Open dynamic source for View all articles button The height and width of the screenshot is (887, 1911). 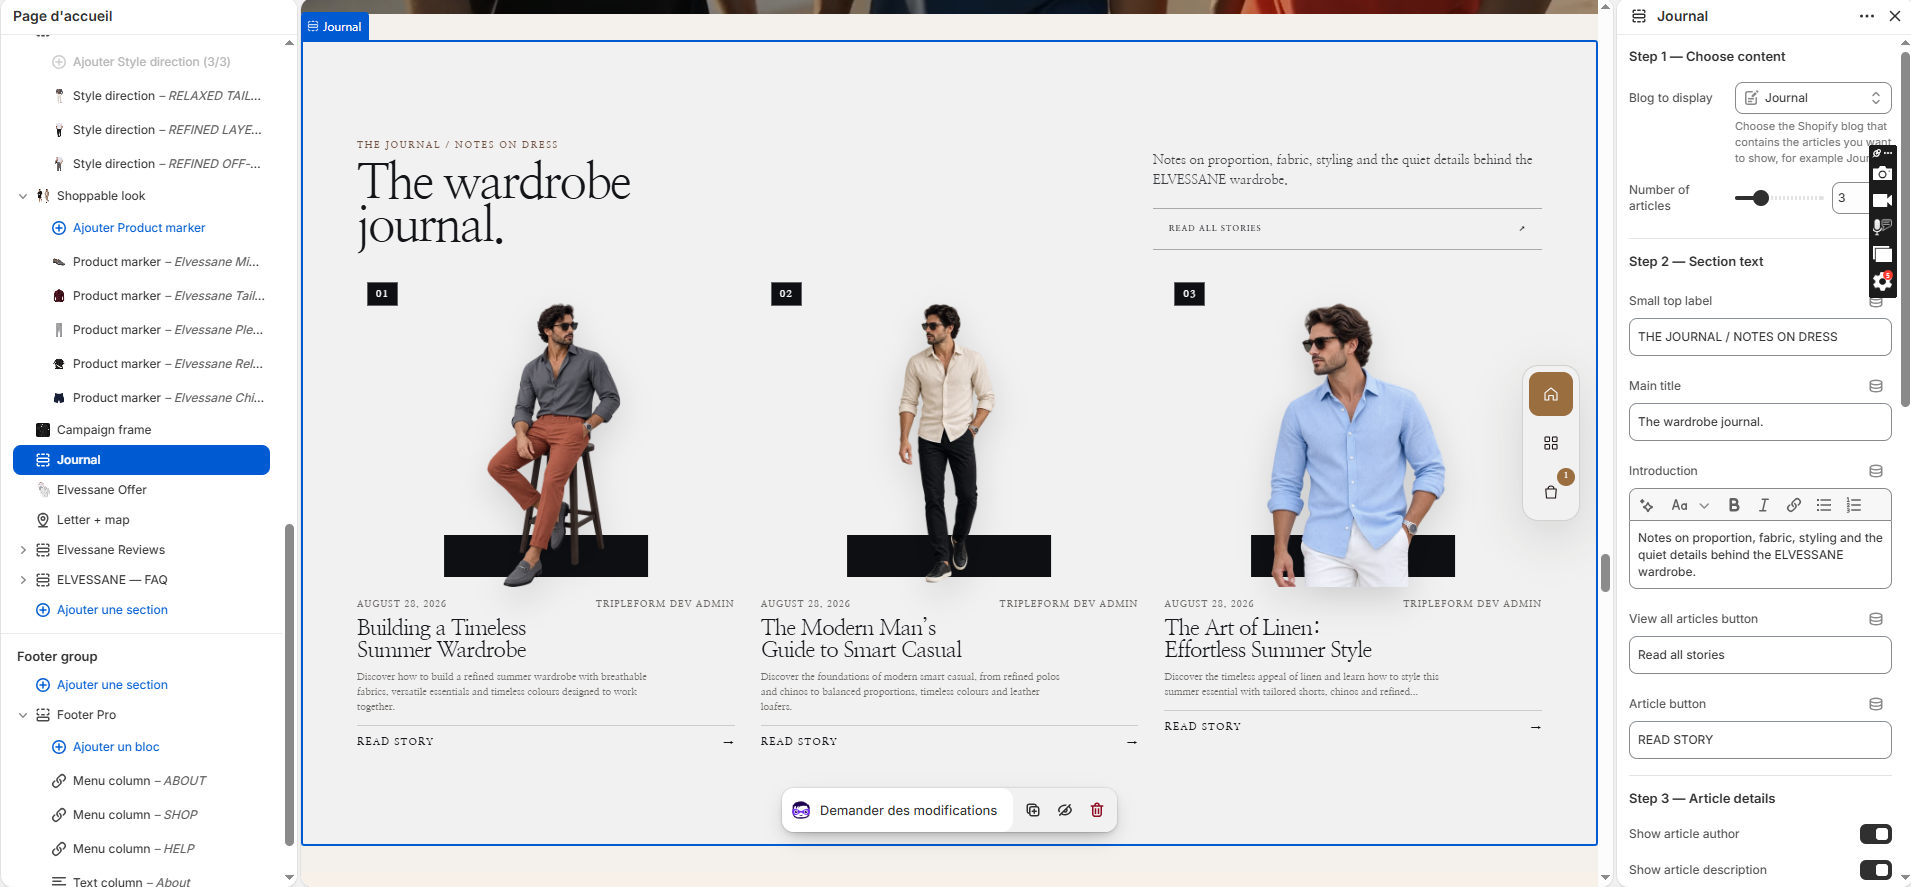pos(1876,619)
